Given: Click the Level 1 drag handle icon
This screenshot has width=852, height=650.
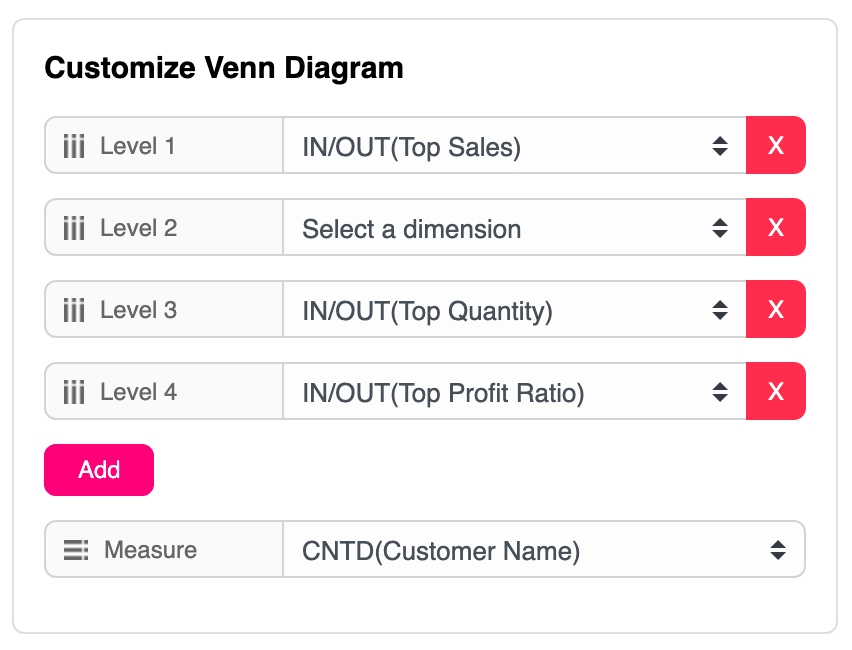Looking at the screenshot, I should coord(74,147).
